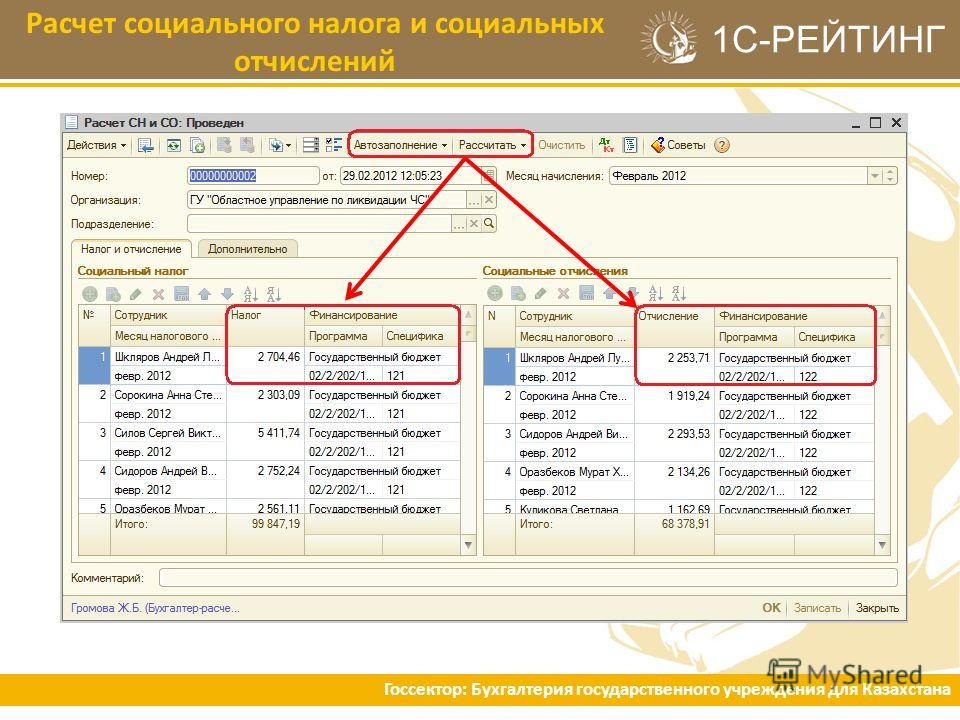Click the date picker calendar icon
This screenshot has width=960, height=720.
tap(488, 176)
